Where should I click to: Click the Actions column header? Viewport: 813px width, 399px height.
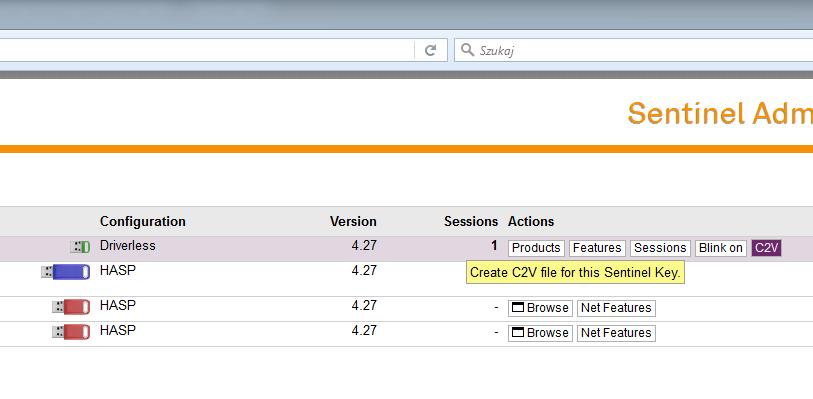(x=531, y=221)
